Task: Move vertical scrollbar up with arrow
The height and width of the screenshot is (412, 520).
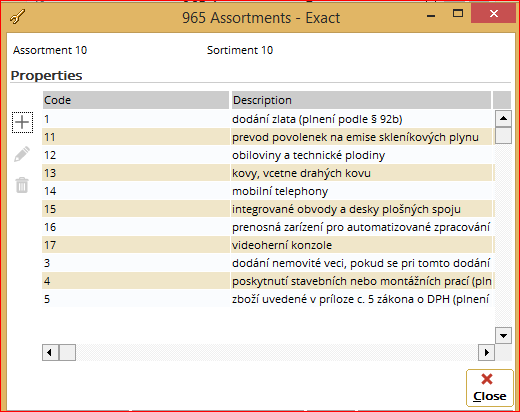Action: (503, 118)
